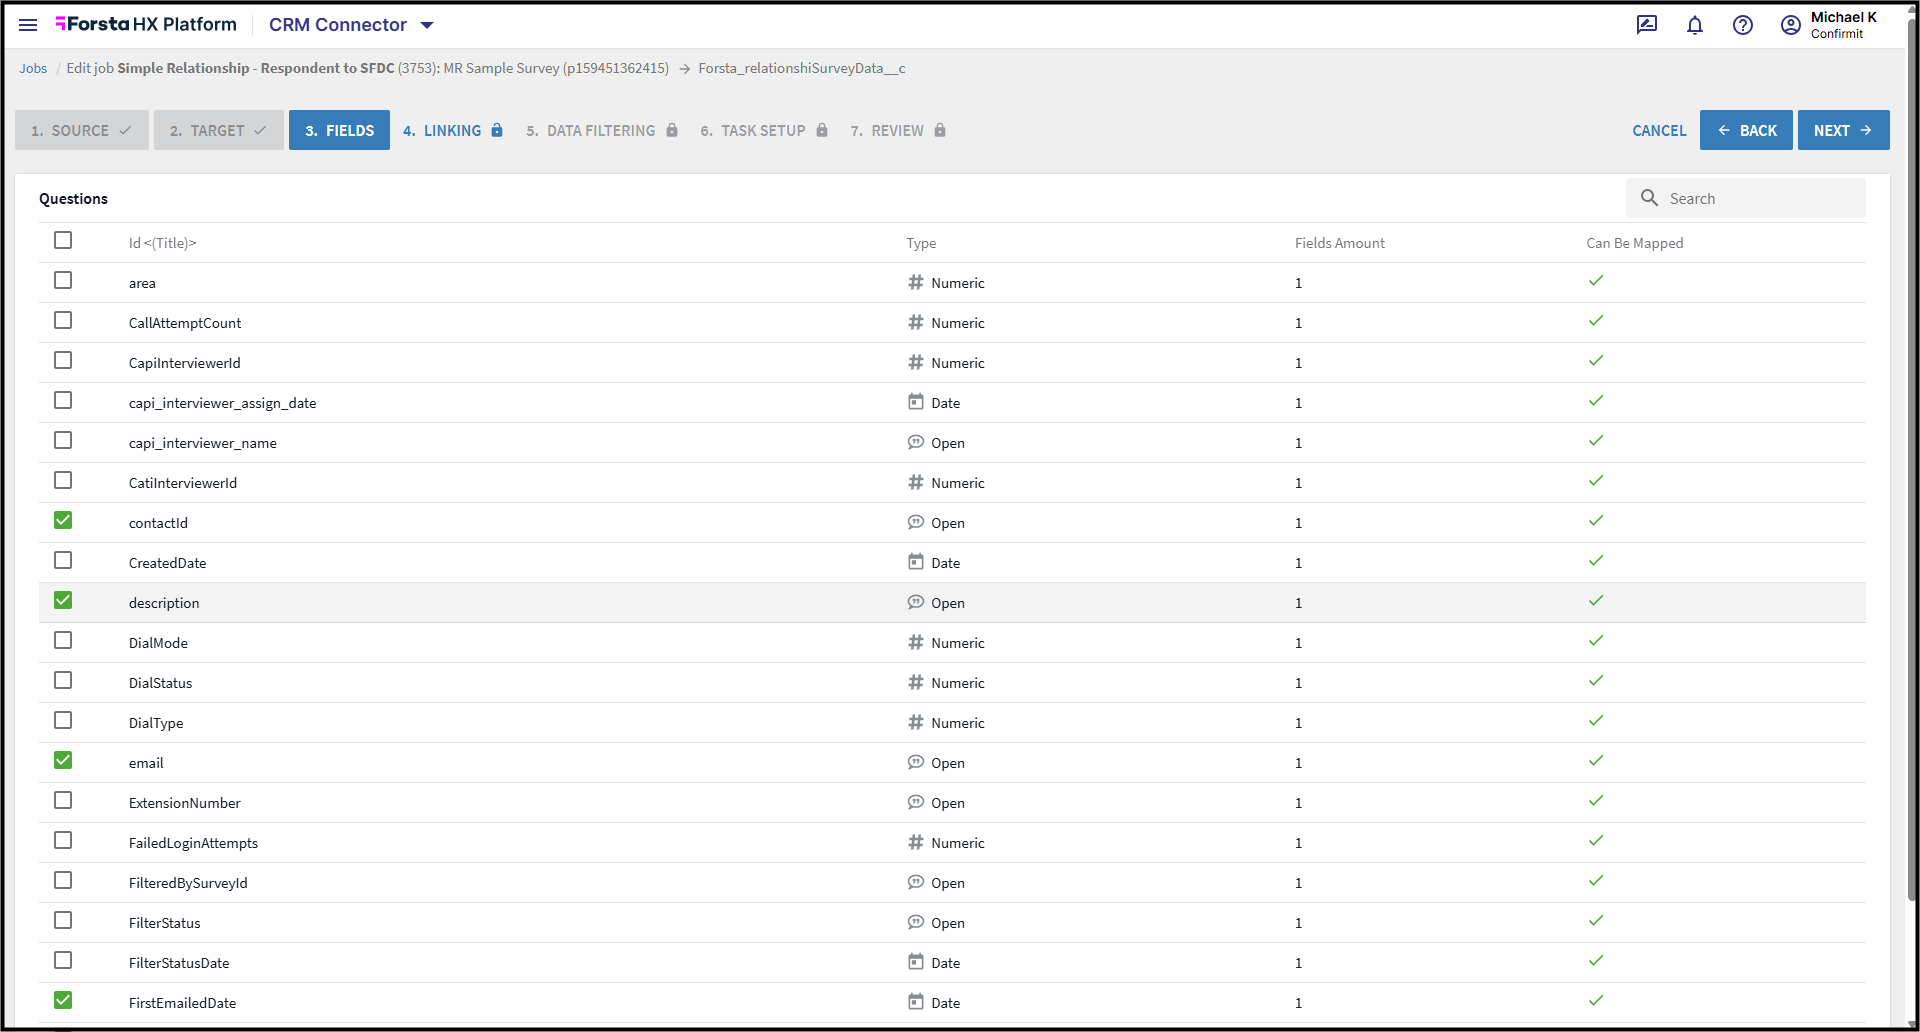Click the Michael K user name

1844,17
